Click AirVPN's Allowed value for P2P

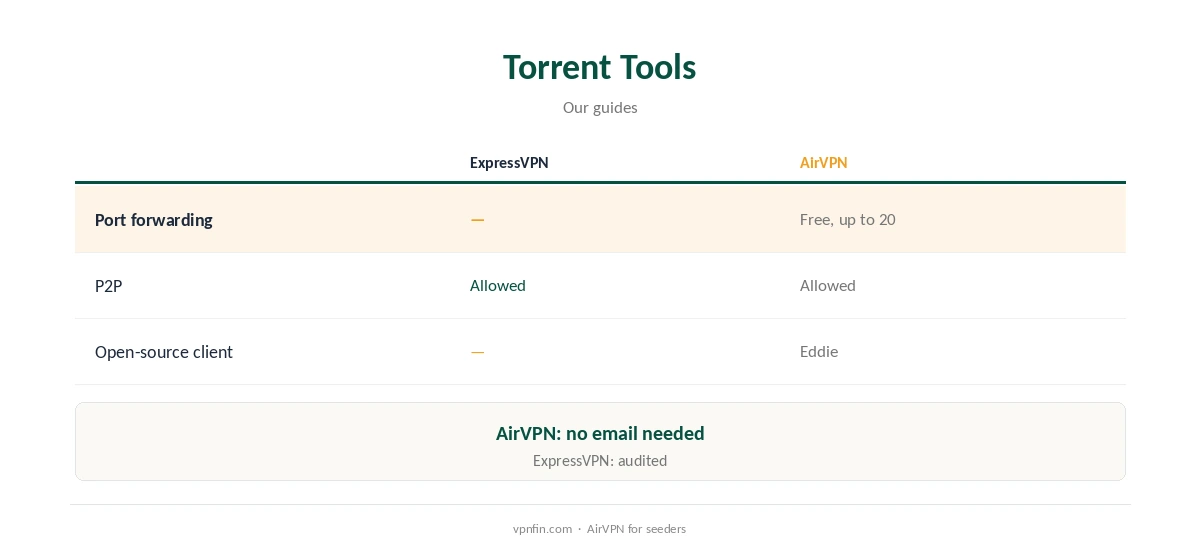coord(828,286)
